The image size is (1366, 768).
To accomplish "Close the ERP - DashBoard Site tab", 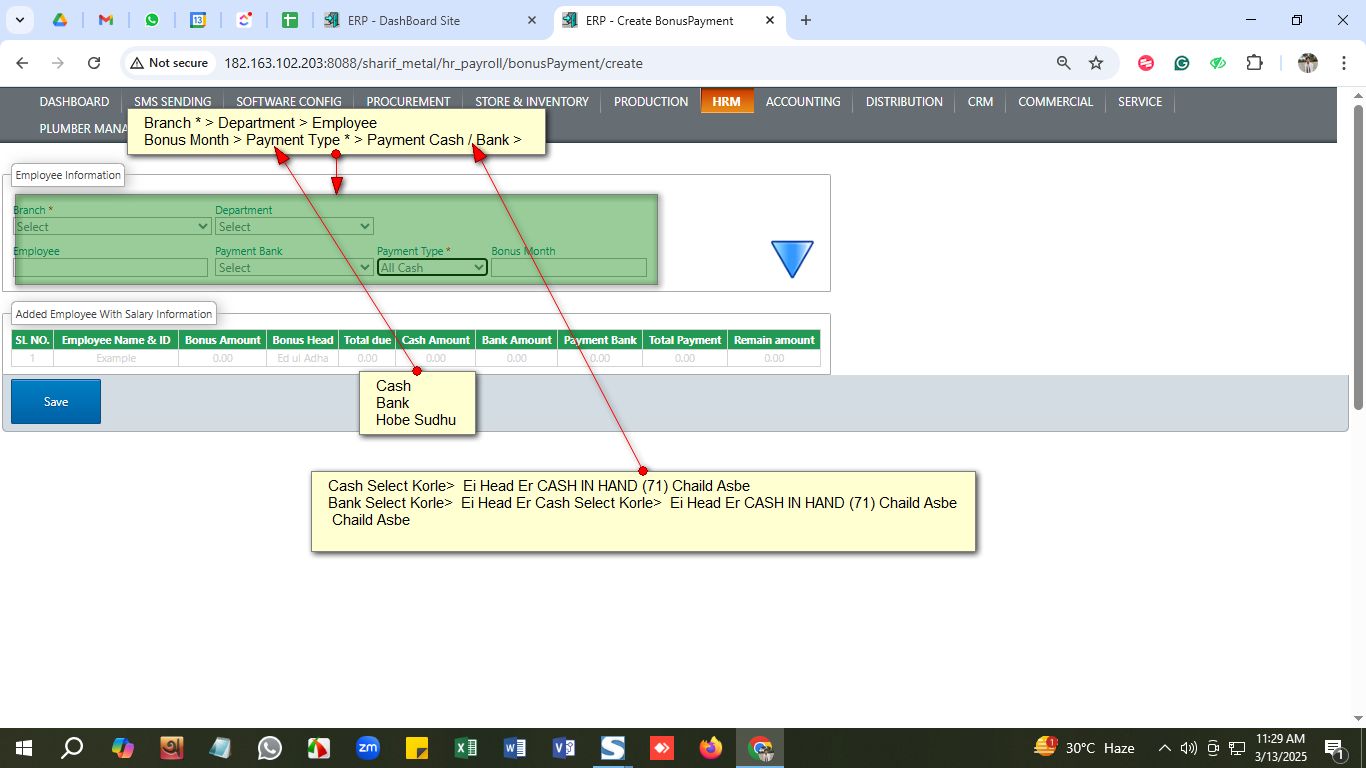I will pyautogui.click(x=532, y=20).
